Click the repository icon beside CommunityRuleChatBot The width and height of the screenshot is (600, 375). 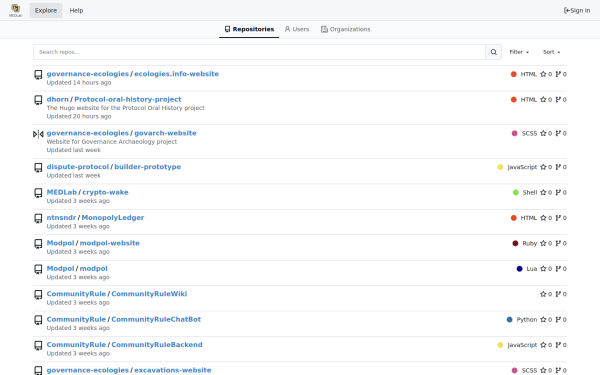(x=38, y=320)
